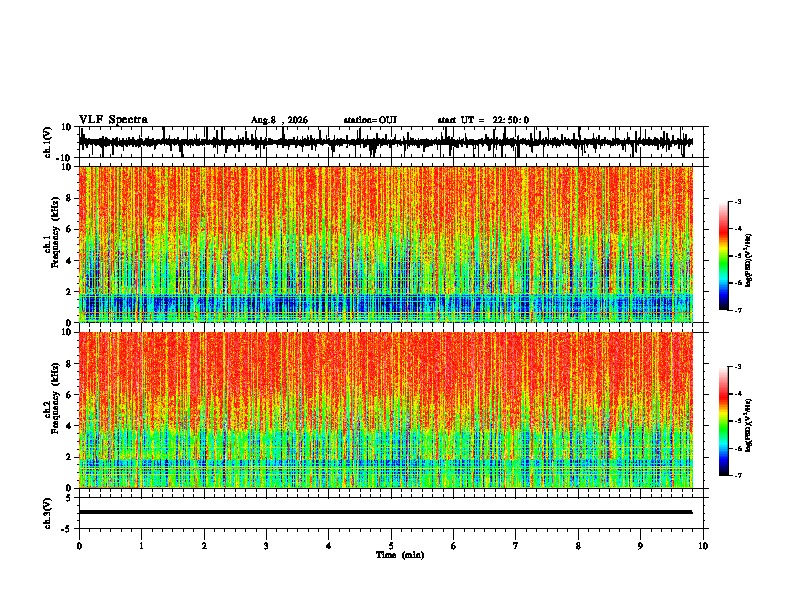Click time axis tick label 6

454,546
